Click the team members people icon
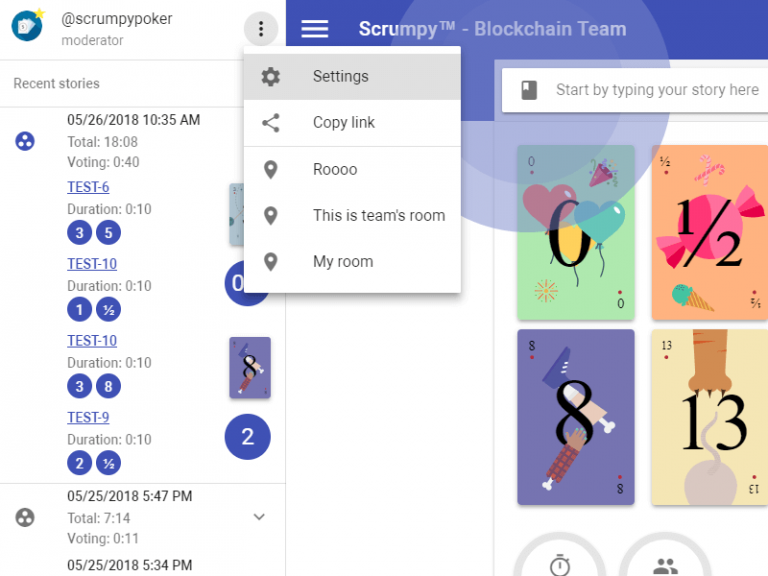Viewport: 768px width, 576px height. (x=665, y=566)
